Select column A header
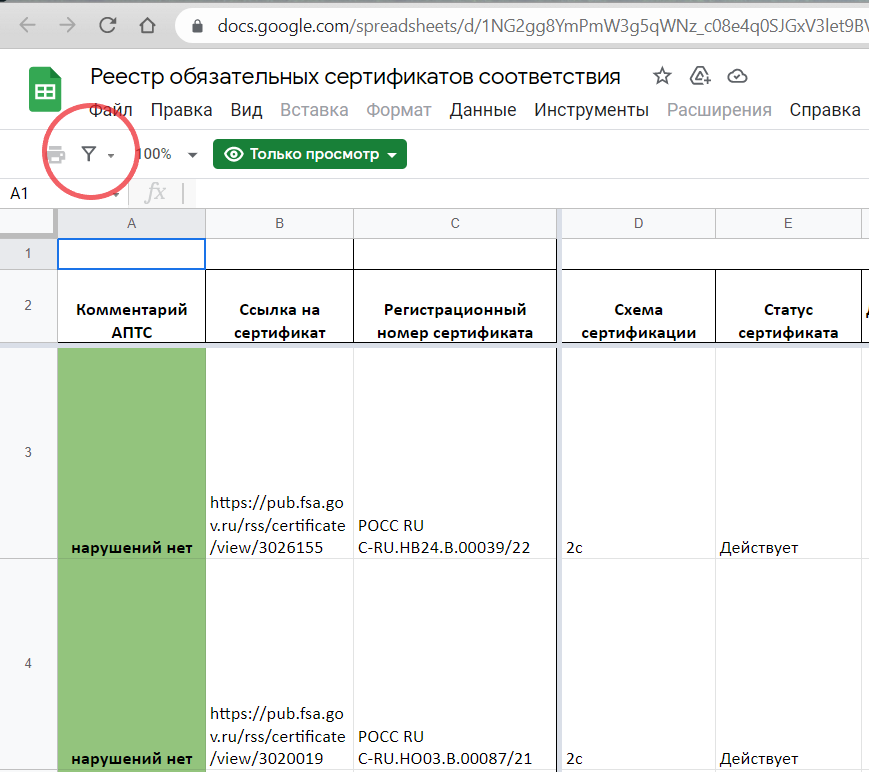This screenshot has height=772, width=869. 131,223
